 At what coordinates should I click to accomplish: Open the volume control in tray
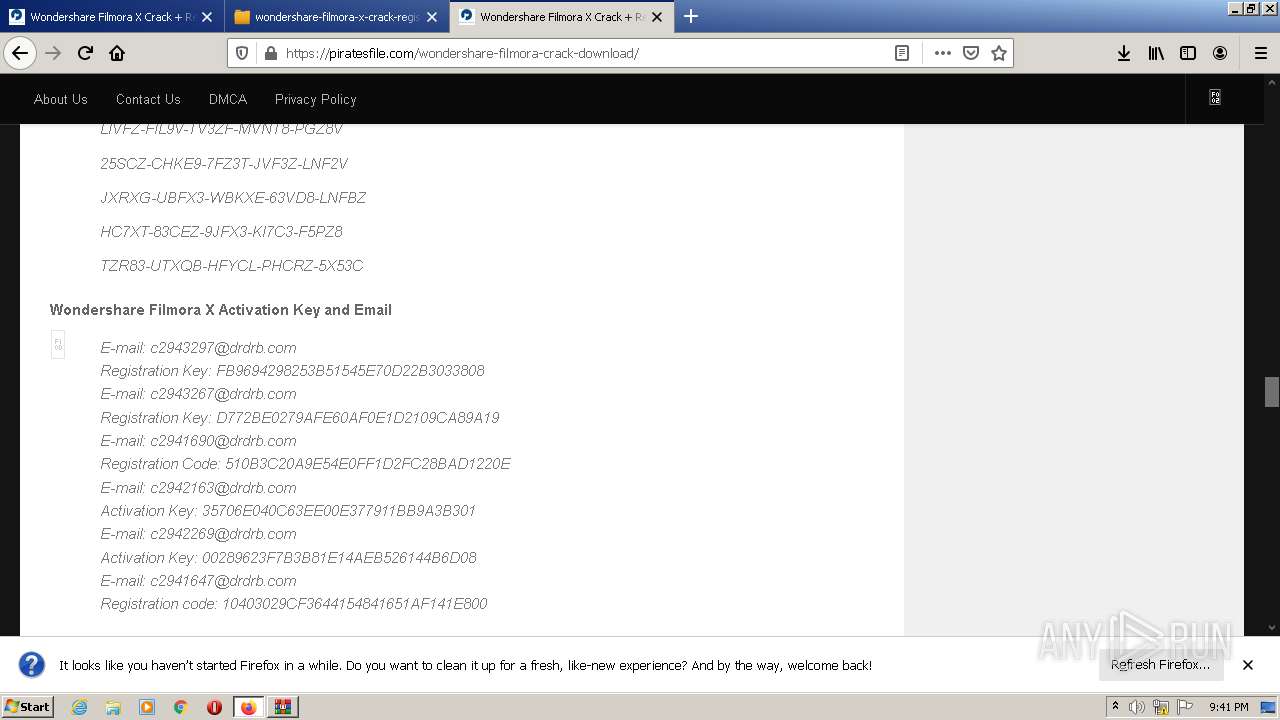(x=1137, y=707)
